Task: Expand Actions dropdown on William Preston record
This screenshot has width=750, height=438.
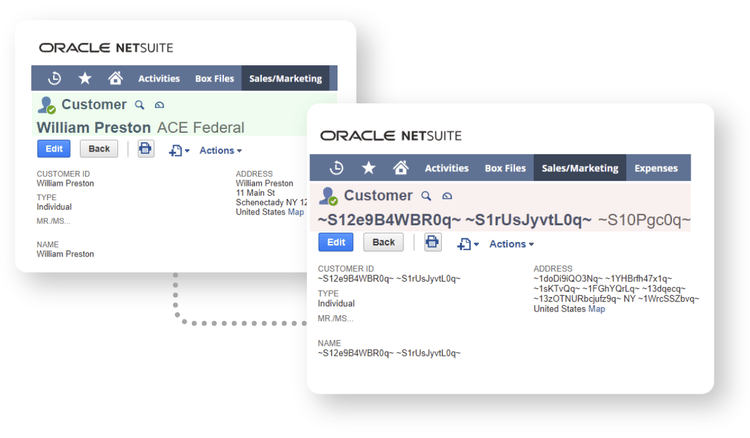Action: click(x=221, y=151)
